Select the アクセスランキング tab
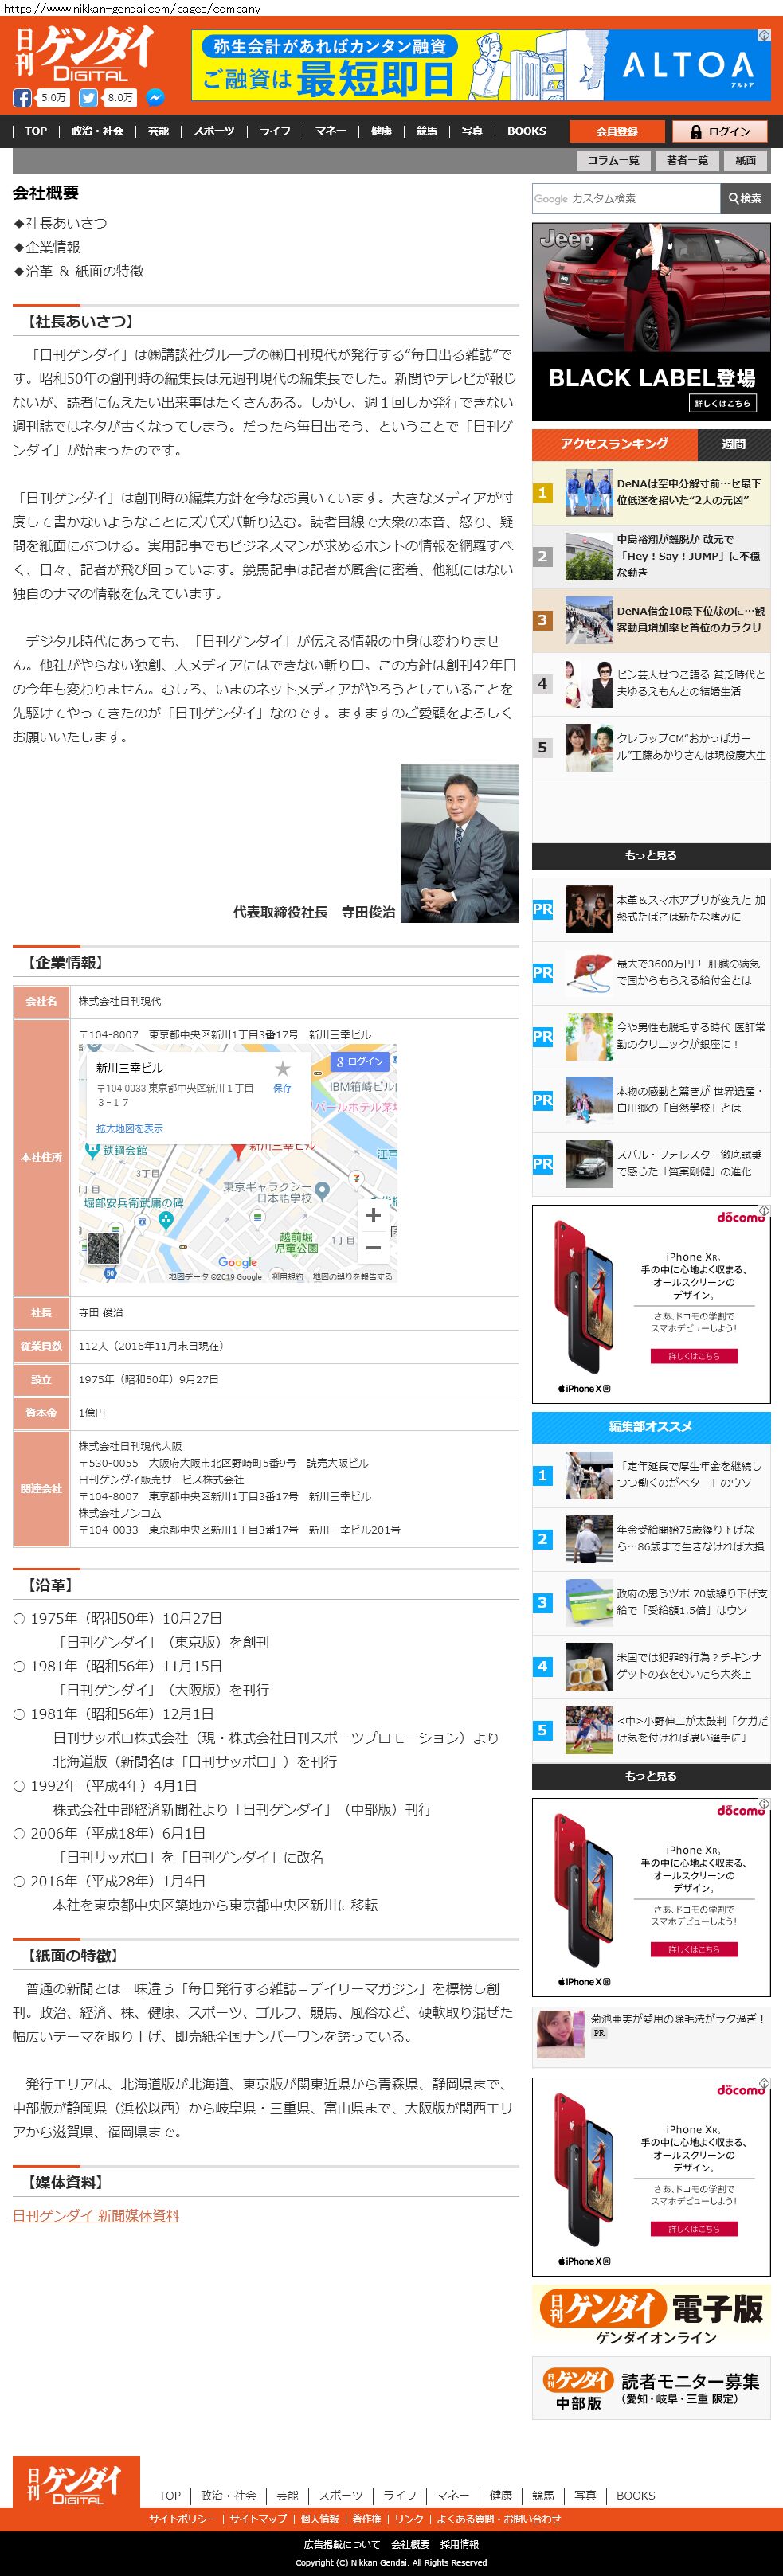 (x=614, y=444)
